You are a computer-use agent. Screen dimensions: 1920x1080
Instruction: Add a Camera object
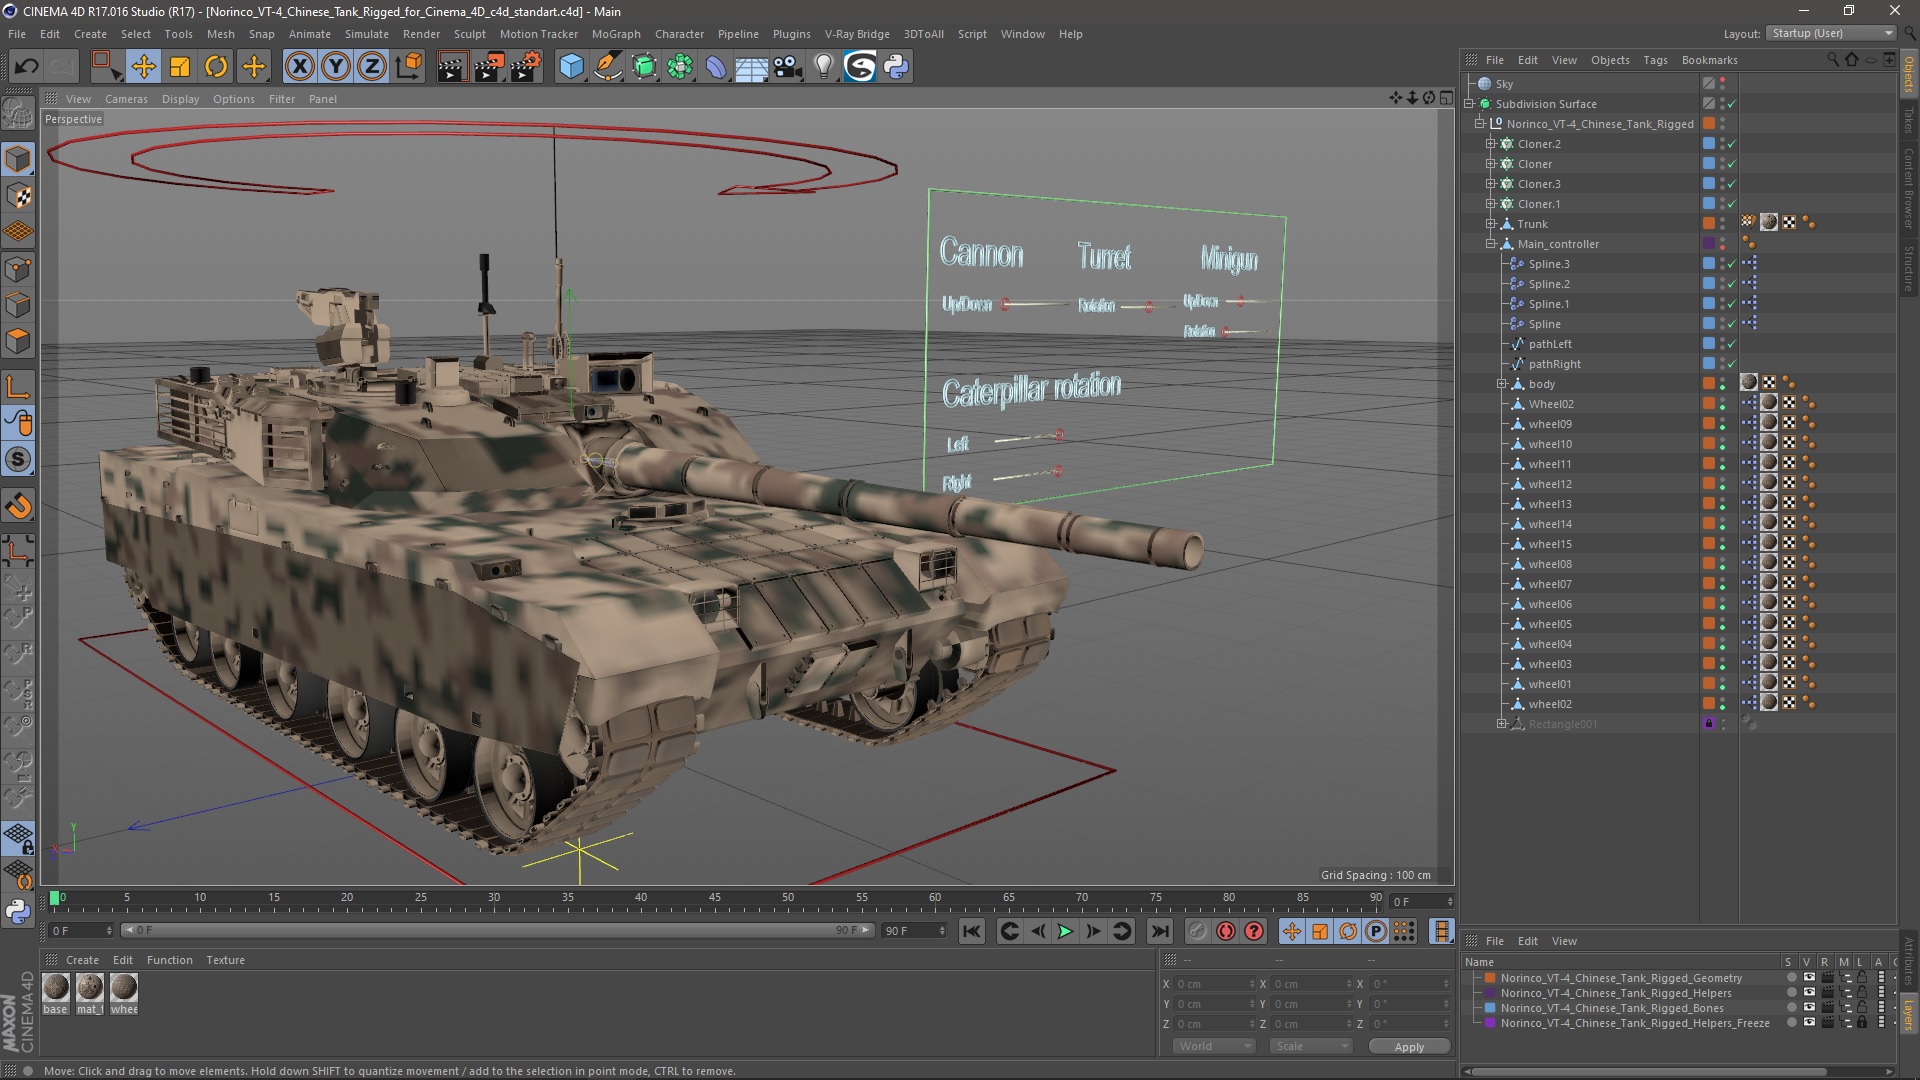tap(788, 67)
